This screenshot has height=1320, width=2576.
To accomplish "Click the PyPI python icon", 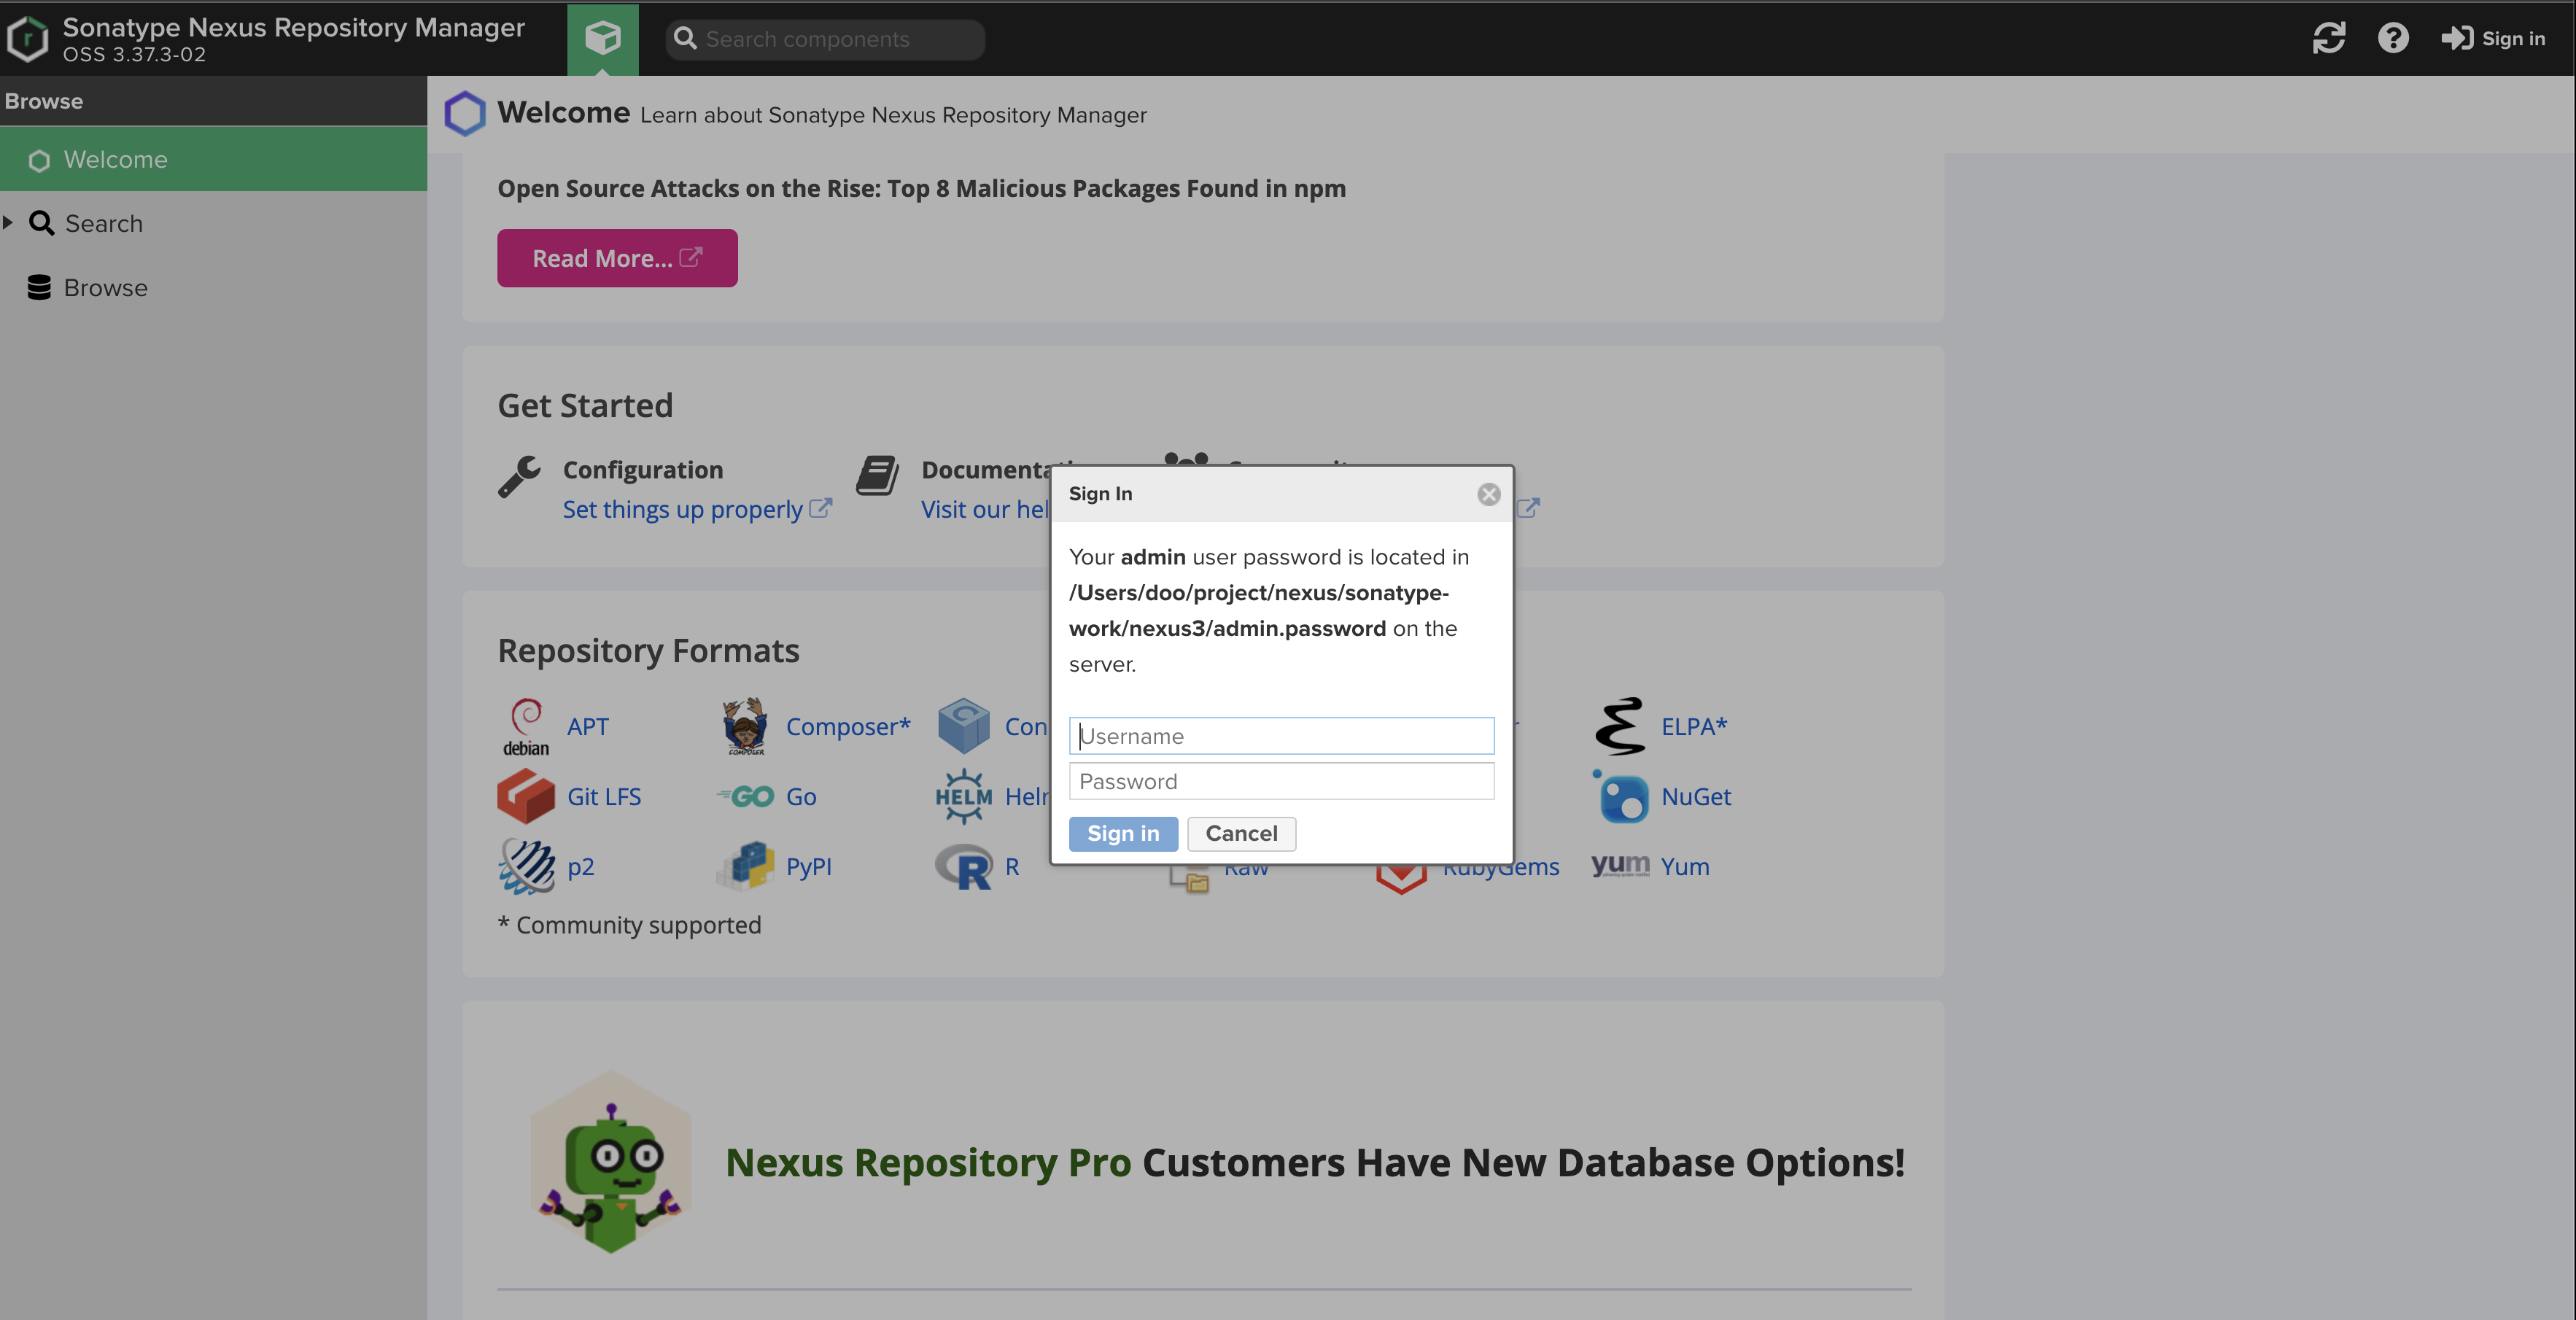I will (x=745, y=866).
